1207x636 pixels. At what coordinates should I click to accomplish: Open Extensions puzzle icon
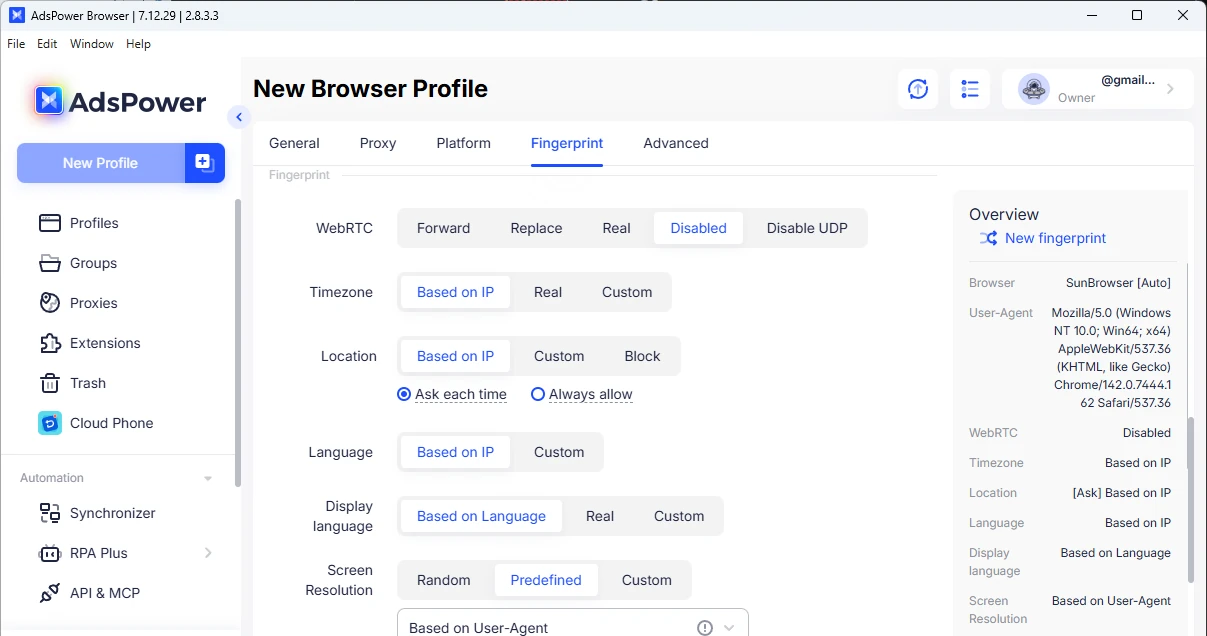(x=50, y=343)
